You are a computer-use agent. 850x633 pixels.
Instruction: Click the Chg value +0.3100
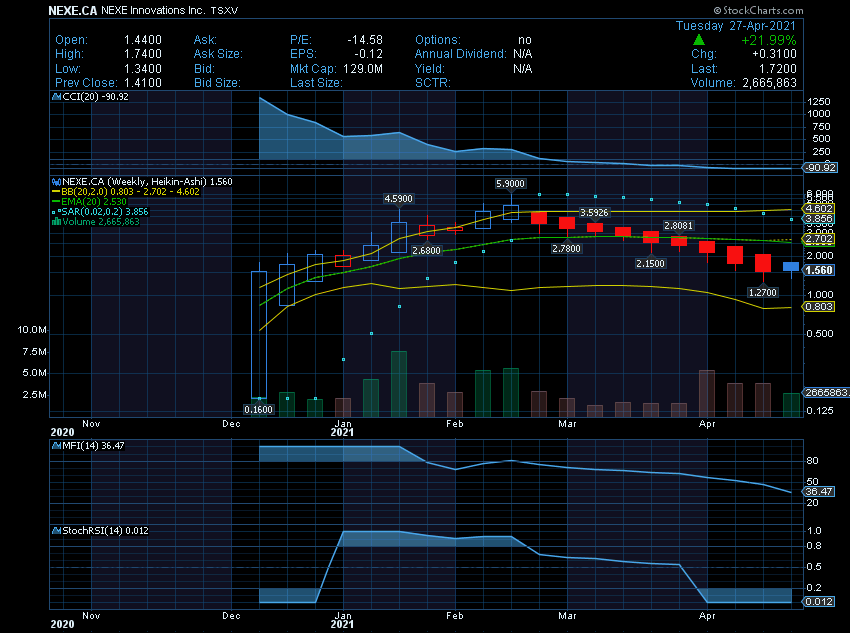pos(774,54)
